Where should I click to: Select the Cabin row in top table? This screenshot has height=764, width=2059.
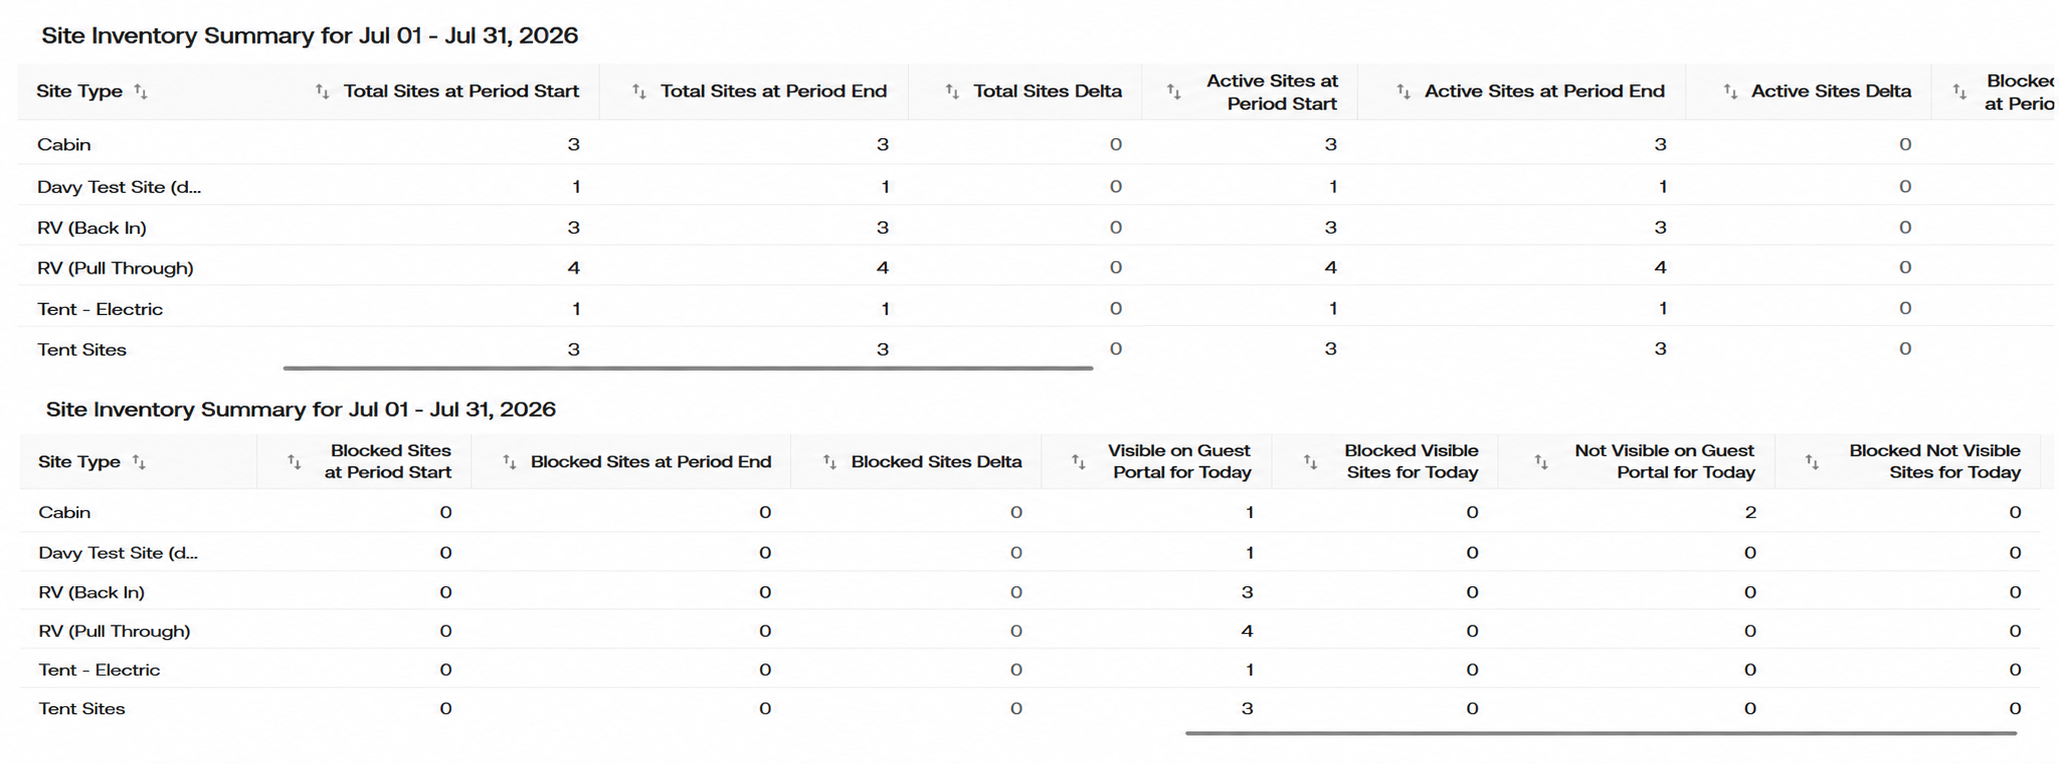pos(1036,144)
